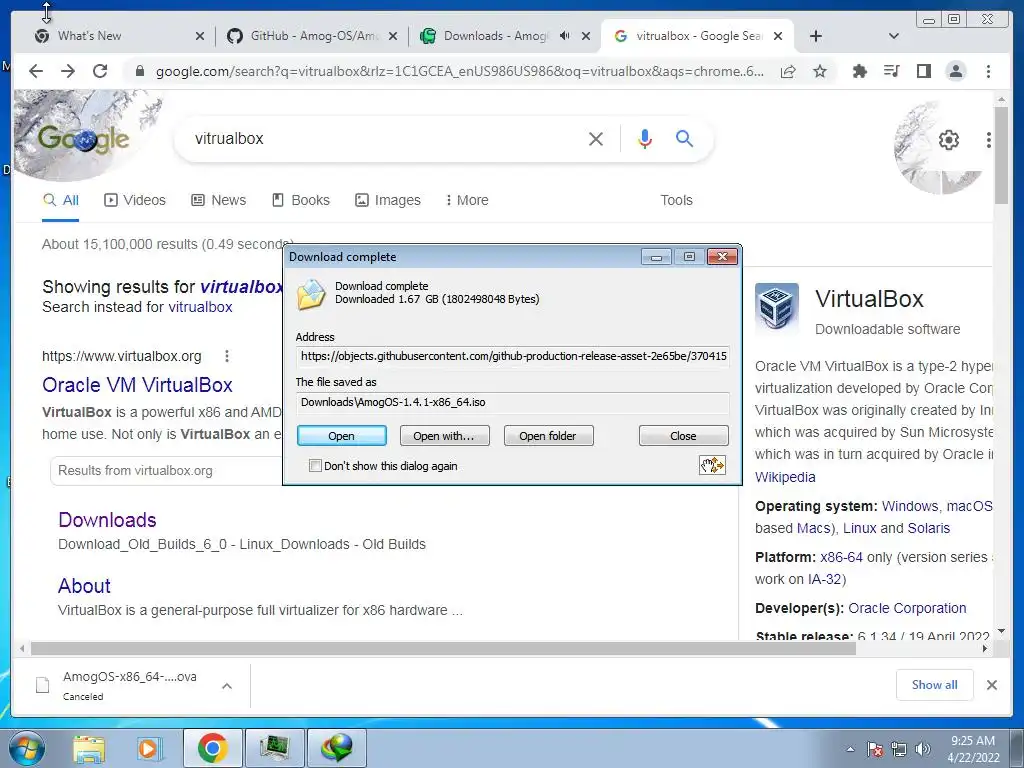
Task: Open Windows Media Player from taskbar
Action: [149, 748]
